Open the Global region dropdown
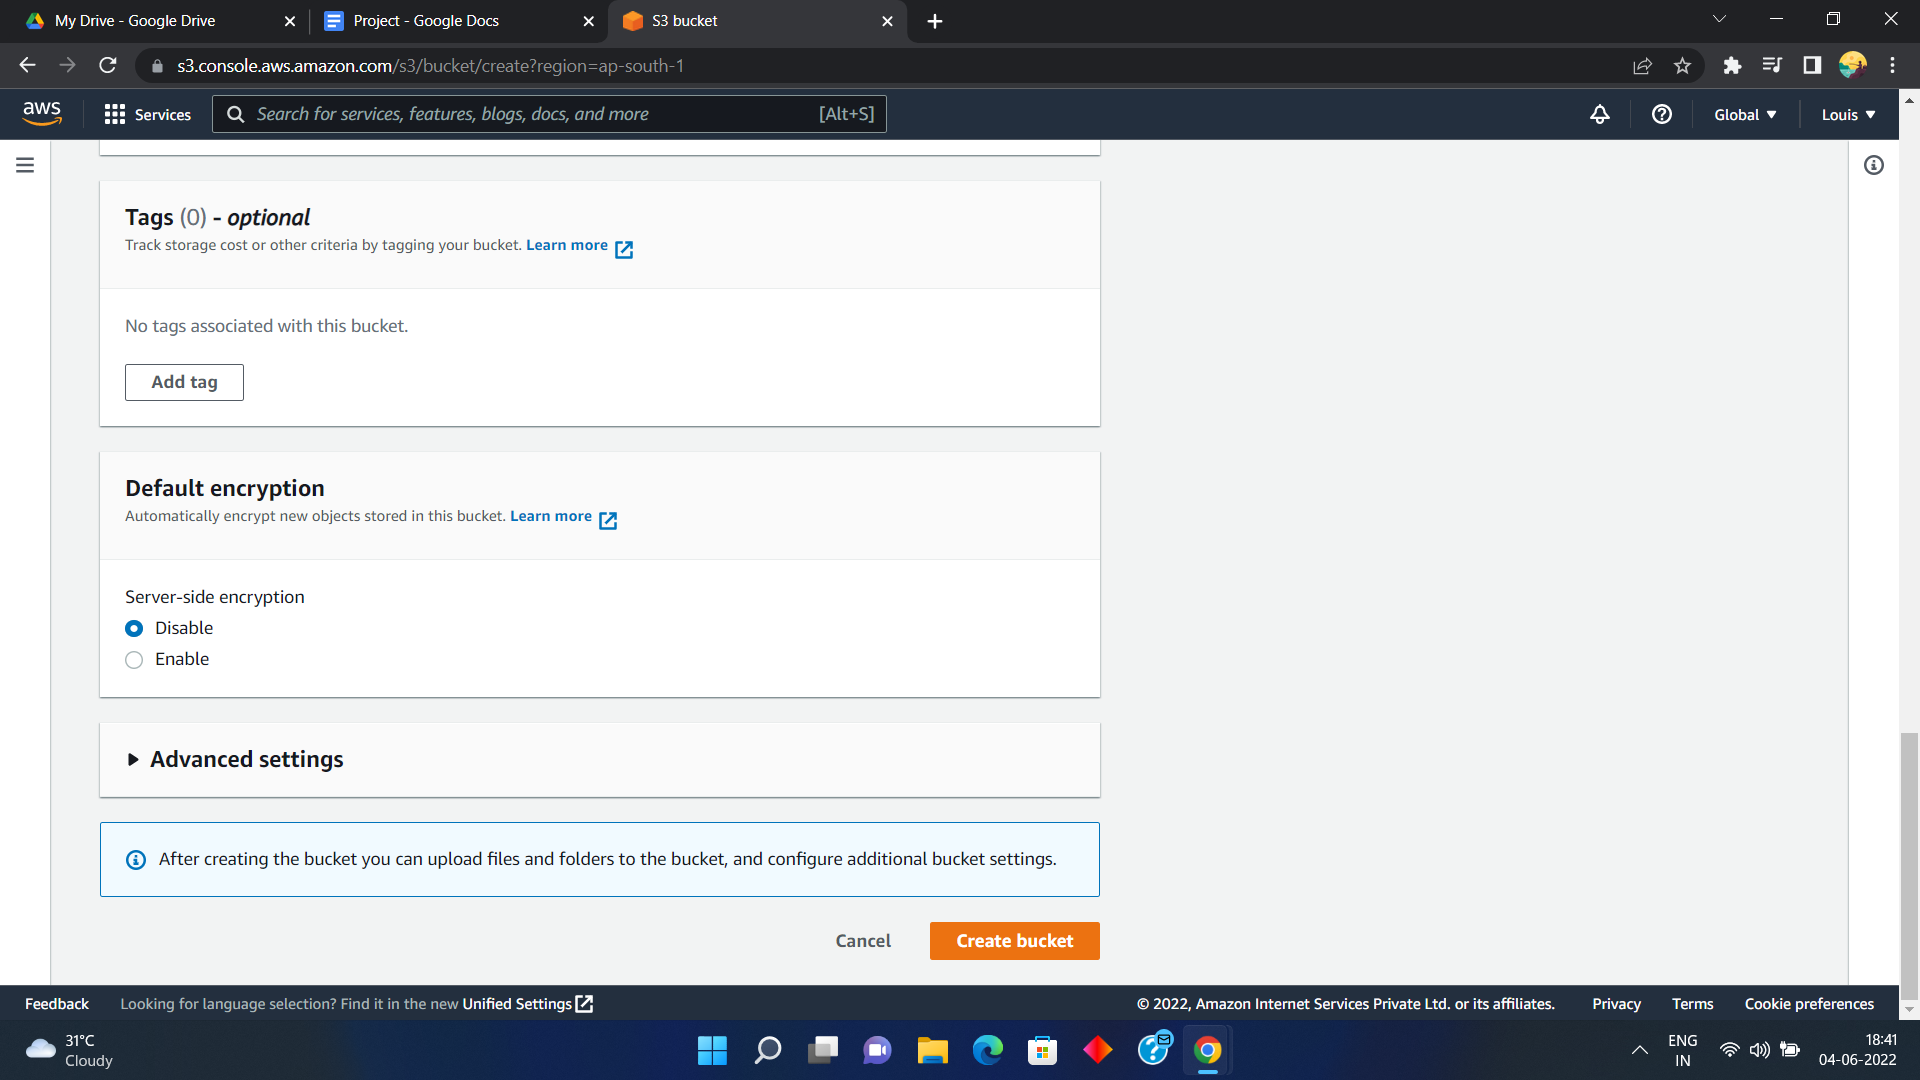Screen dimensions: 1920x1080 tap(1744, 115)
